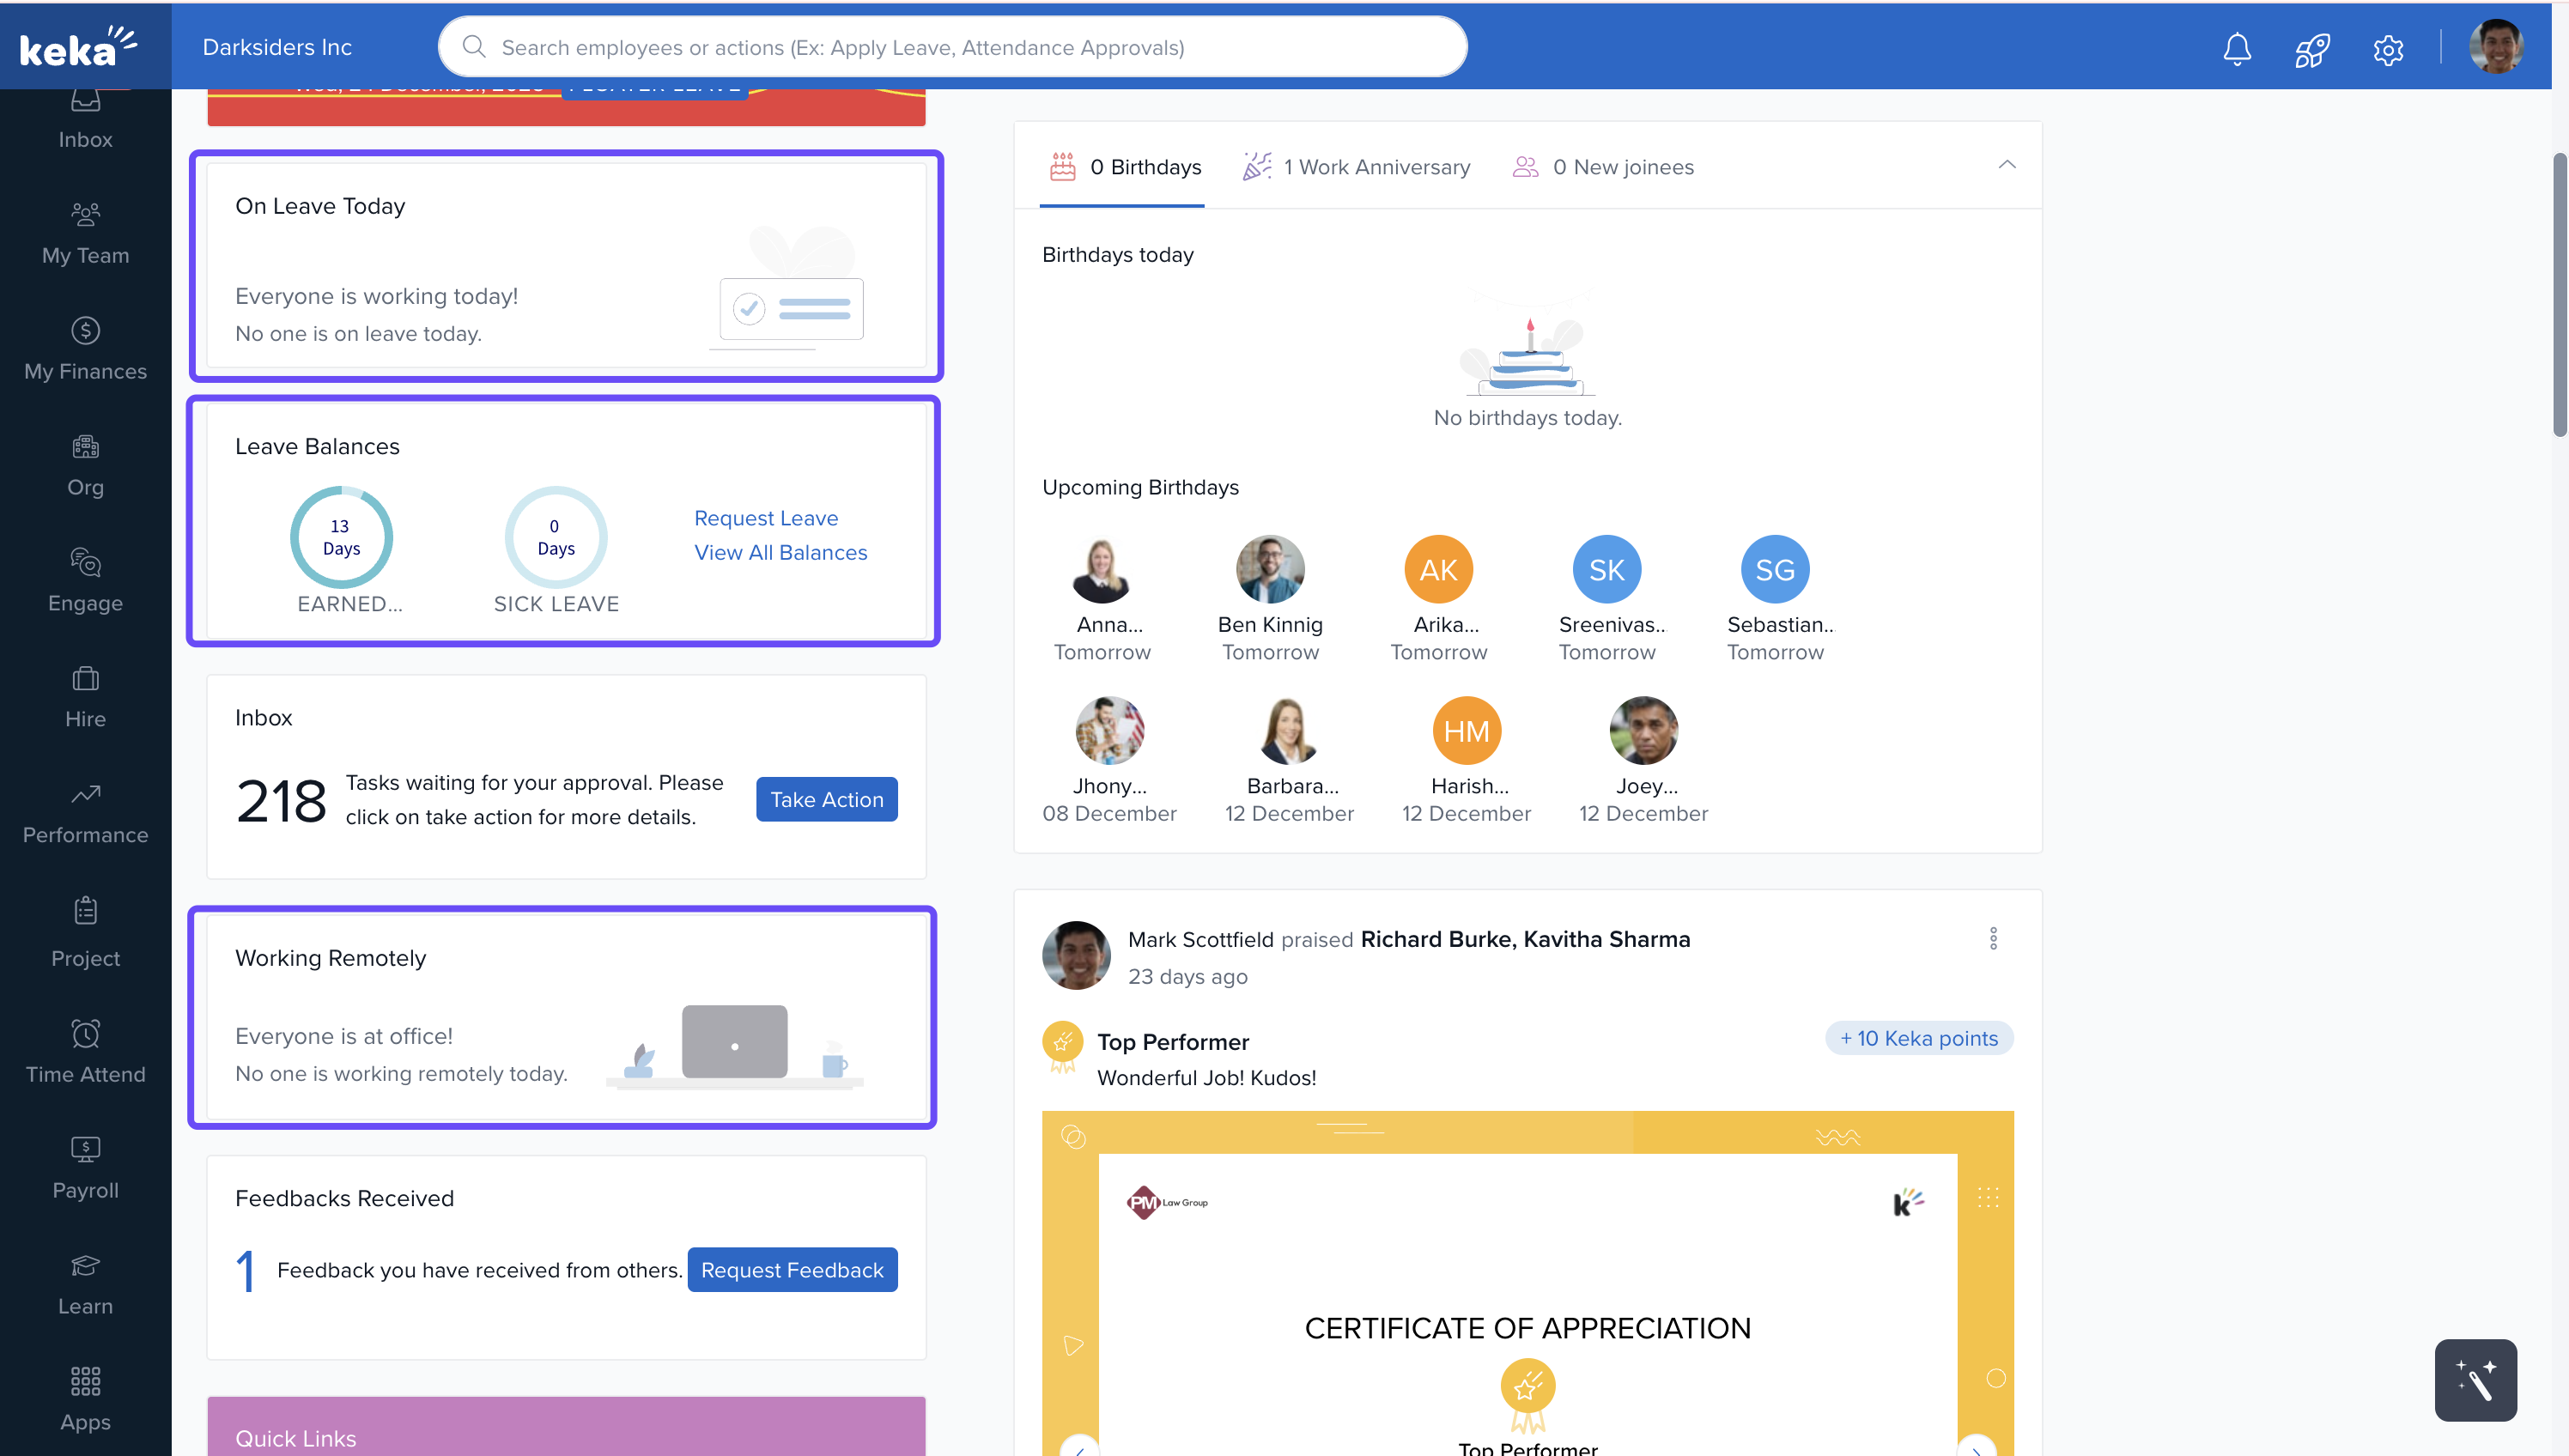This screenshot has height=1456, width=2569.
Task: Open My Finances in sidebar
Action: pyautogui.click(x=85, y=348)
